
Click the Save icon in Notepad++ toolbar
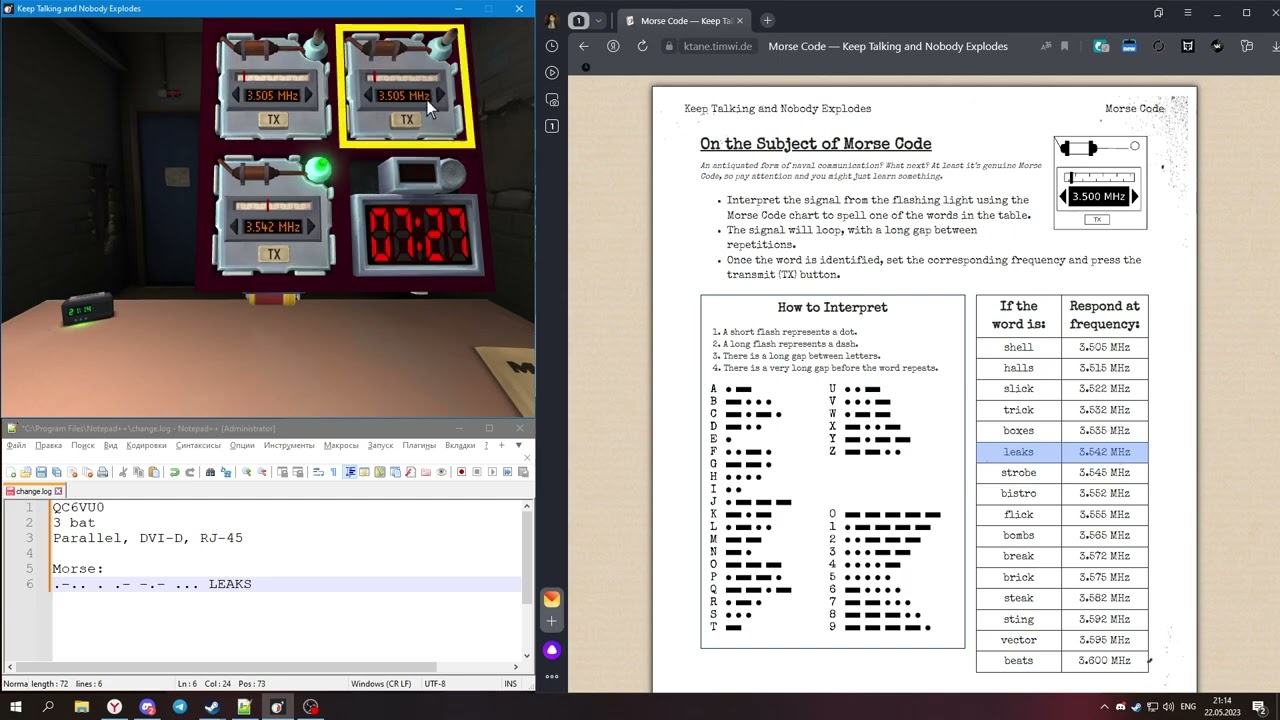click(41, 472)
